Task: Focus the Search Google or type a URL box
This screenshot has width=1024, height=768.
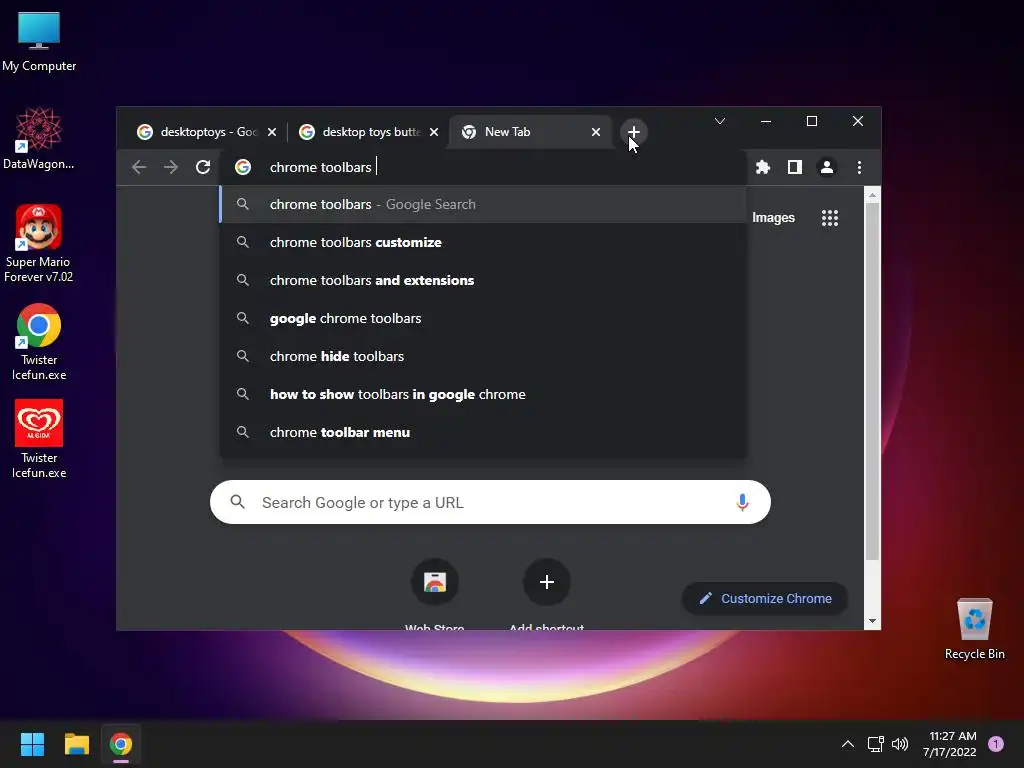Action: (490, 502)
